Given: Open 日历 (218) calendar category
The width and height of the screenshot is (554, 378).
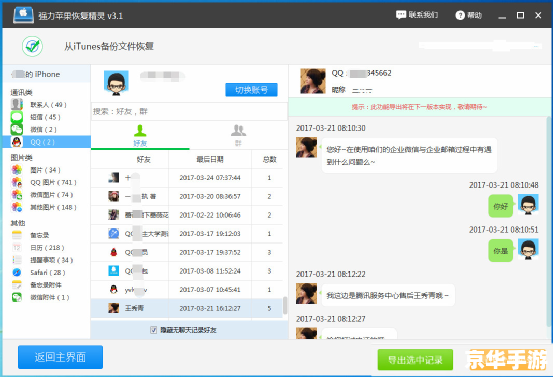Looking at the screenshot, I should click(x=47, y=248).
